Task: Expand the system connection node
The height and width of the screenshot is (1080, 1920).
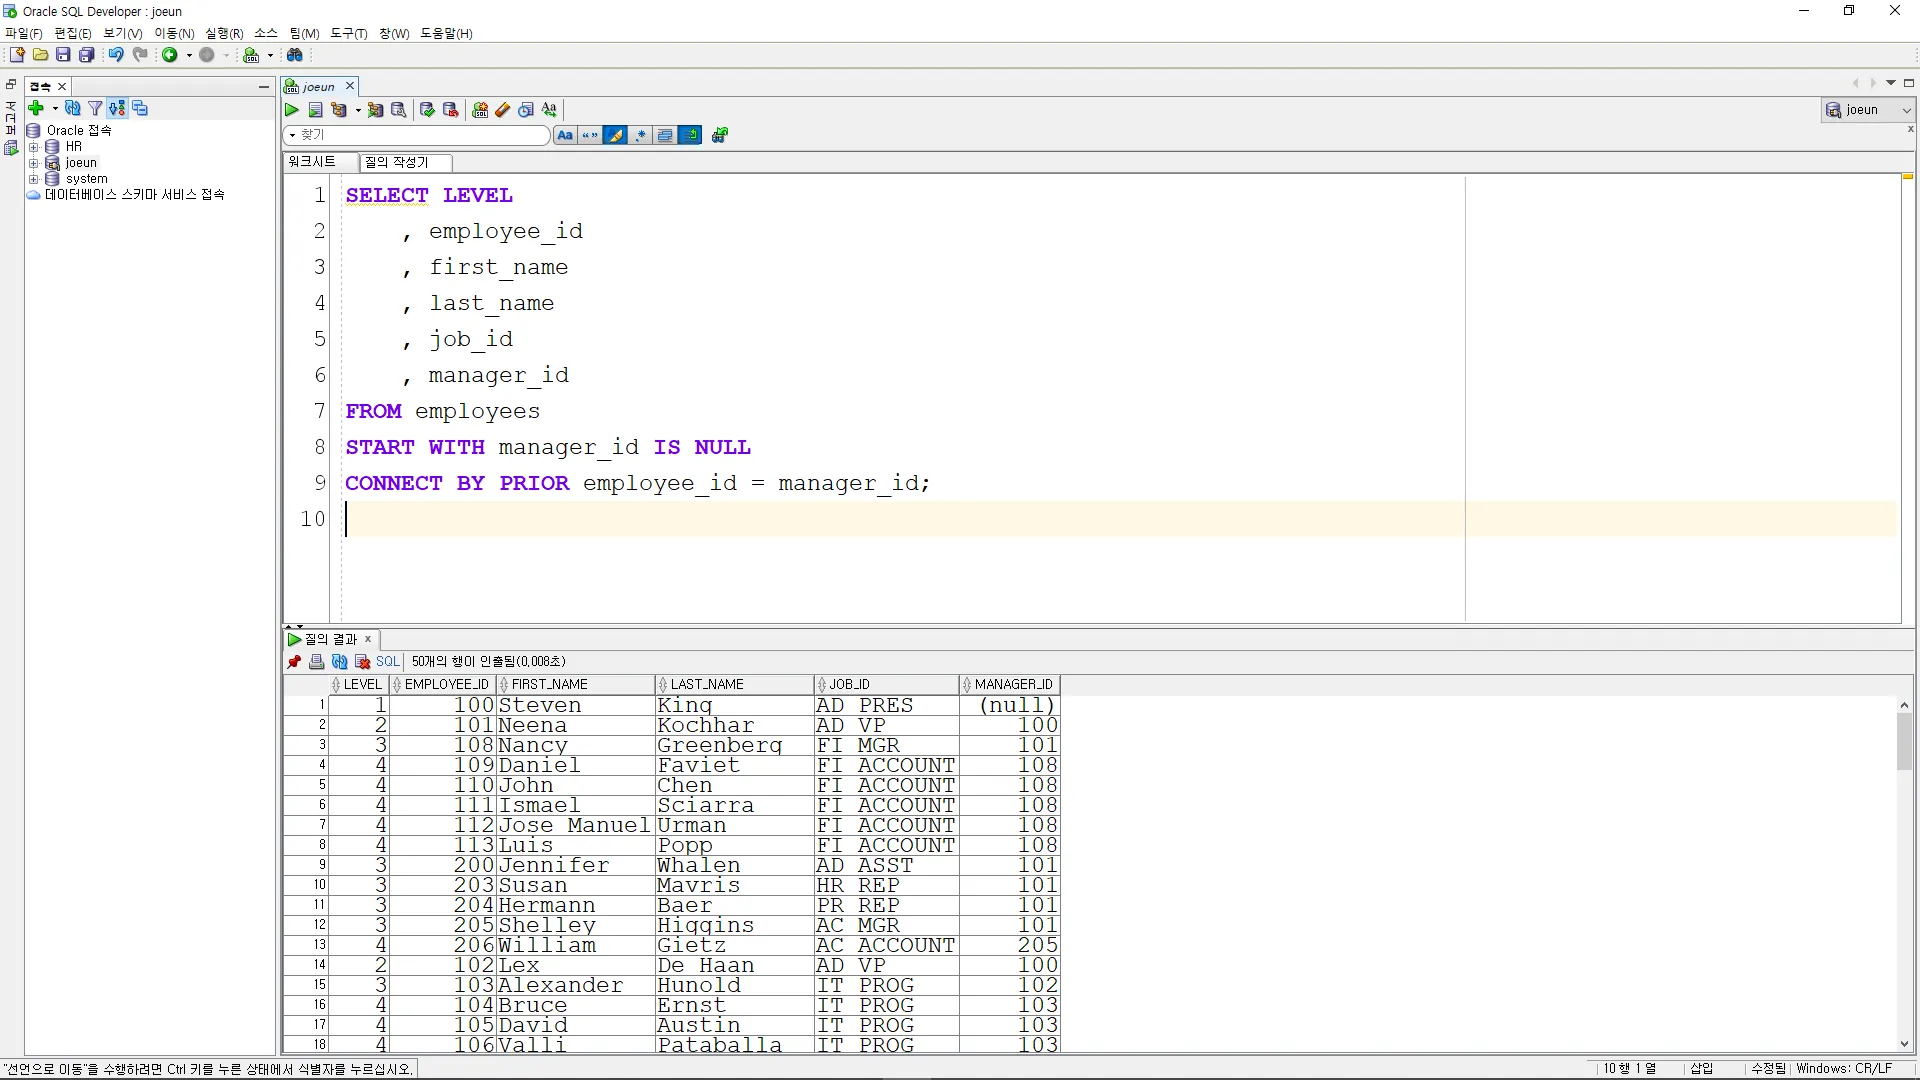Action: tap(33, 179)
